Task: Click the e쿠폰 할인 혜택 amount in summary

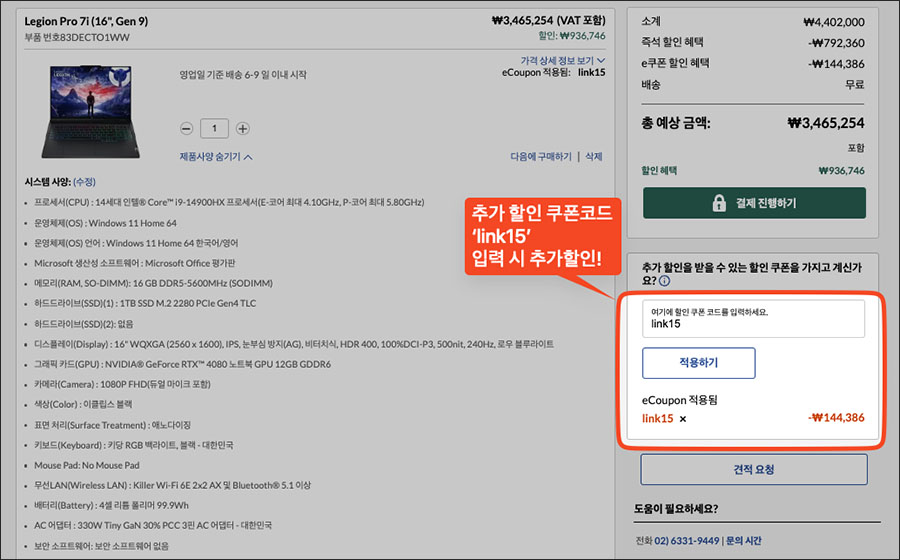Action: (x=836, y=64)
